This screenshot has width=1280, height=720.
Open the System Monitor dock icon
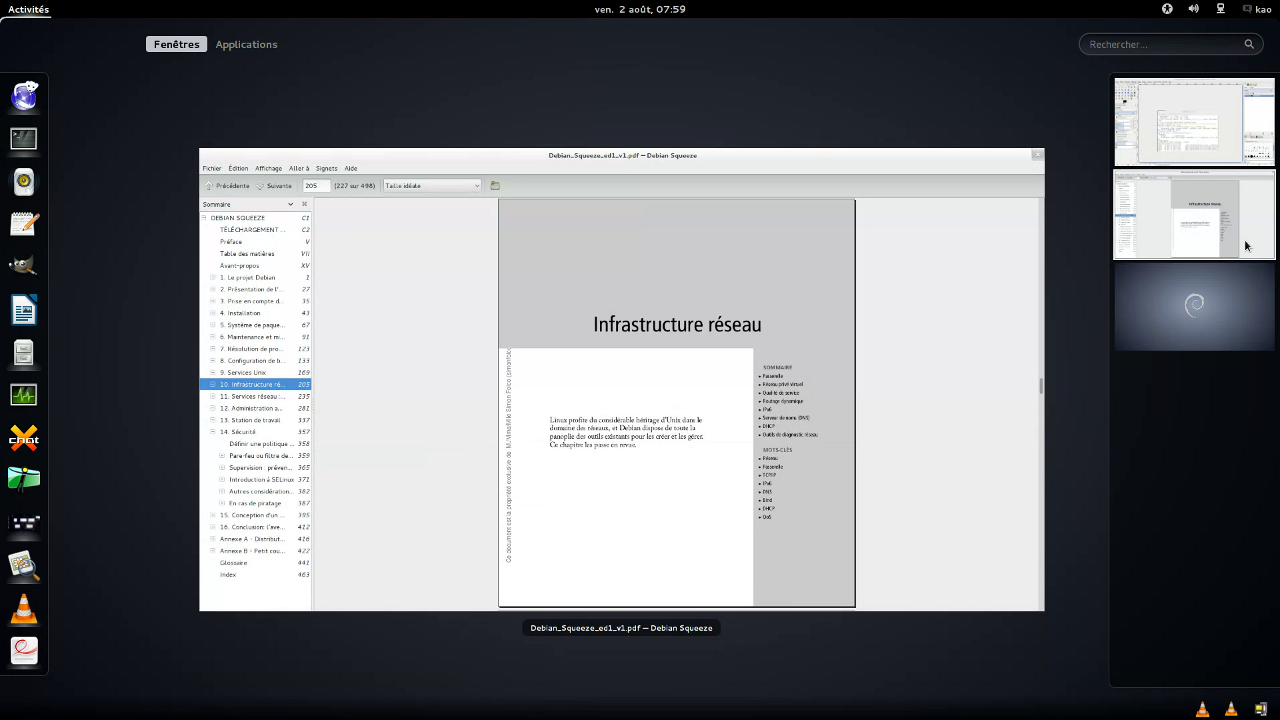pos(24,395)
